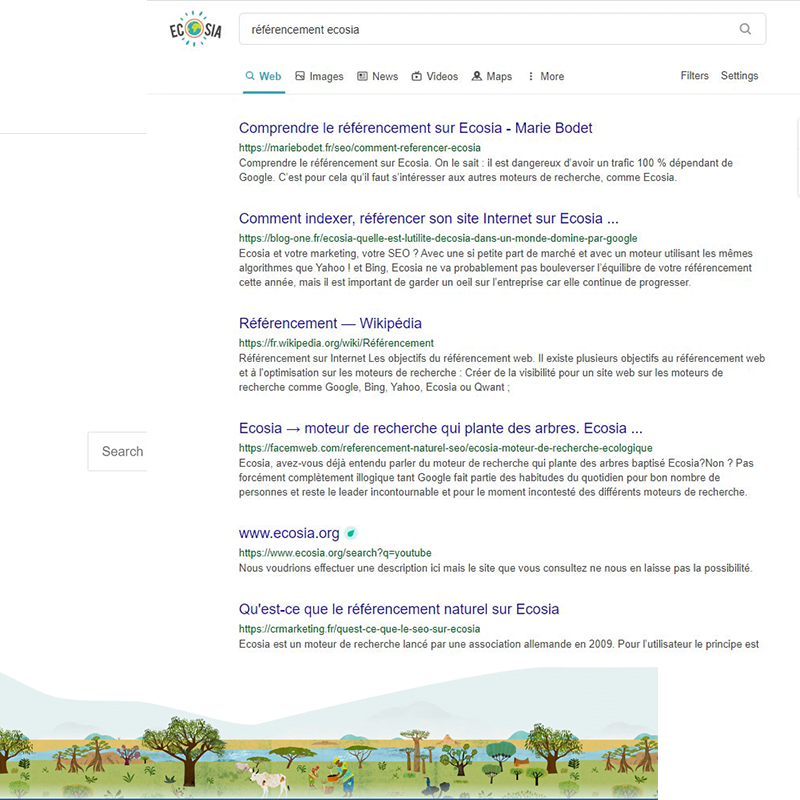Select the Web tab
Viewport: 800px width, 800px height.
click(263, 77)
